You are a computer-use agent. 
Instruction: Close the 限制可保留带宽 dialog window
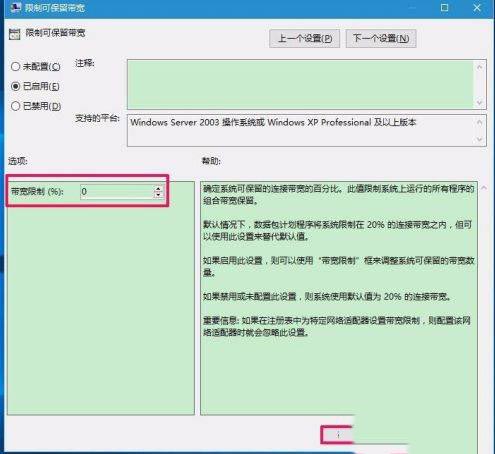[477, 7]
